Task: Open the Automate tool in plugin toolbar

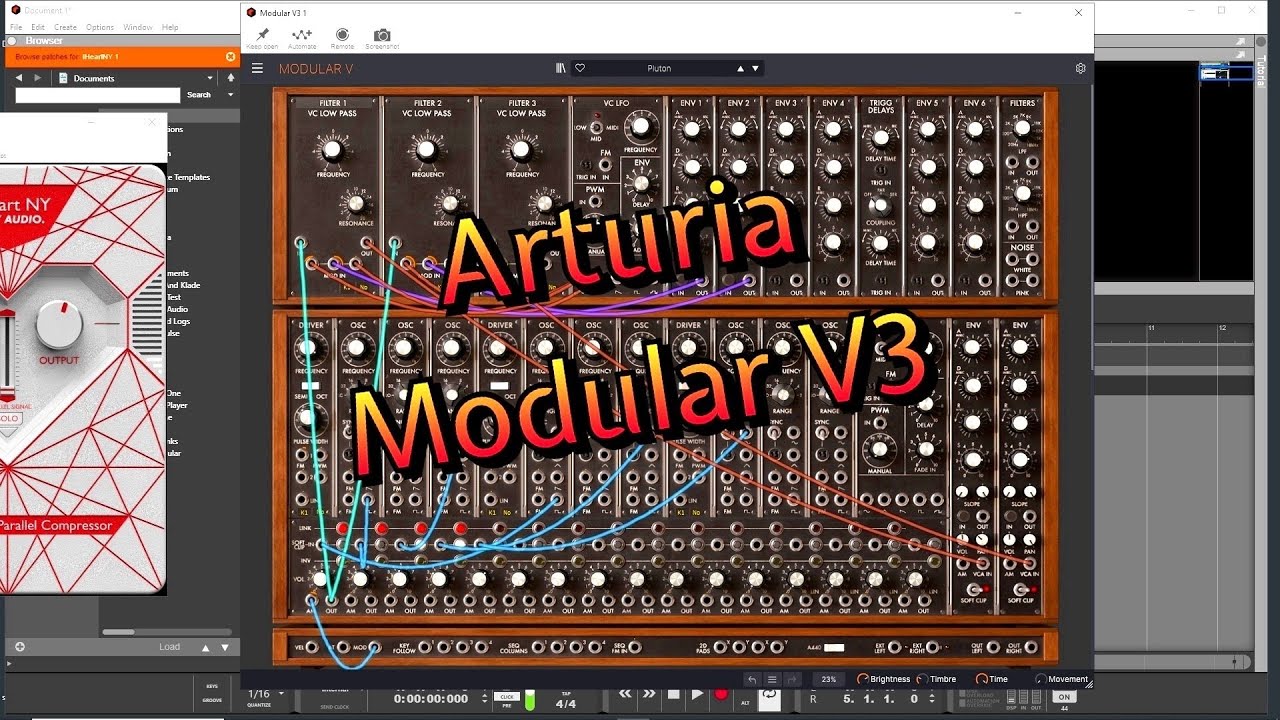Action: [302, 38]
